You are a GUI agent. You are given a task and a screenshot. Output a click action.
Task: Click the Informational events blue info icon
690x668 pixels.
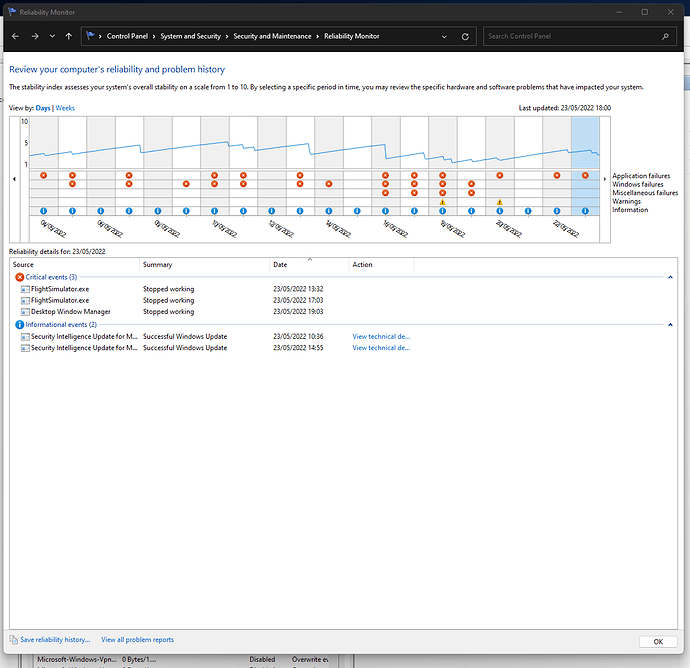click(19, 325)
